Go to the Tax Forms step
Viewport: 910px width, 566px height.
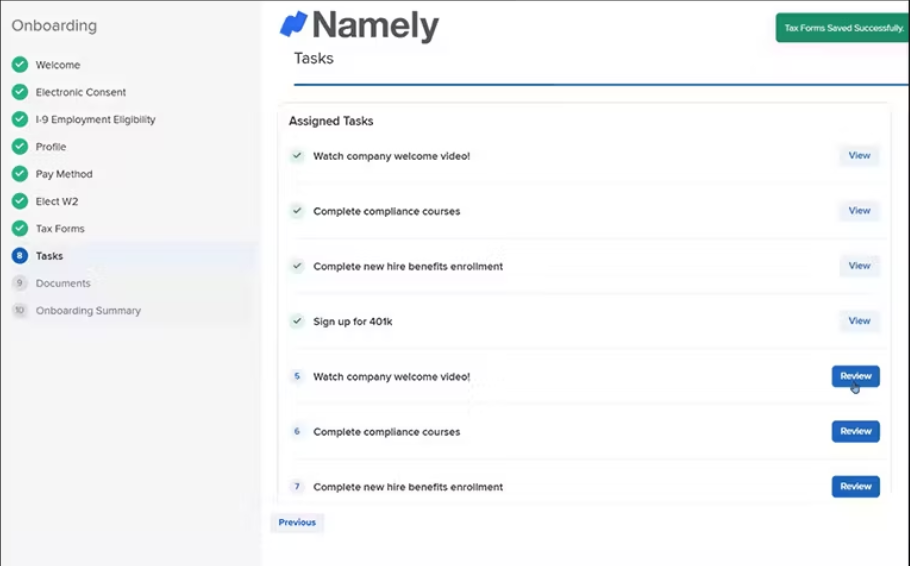(x=60, y=229)
